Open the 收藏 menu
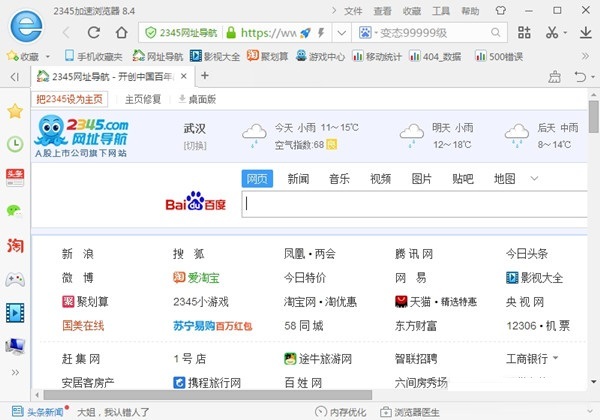600x420 pixels. coord(412,11)
